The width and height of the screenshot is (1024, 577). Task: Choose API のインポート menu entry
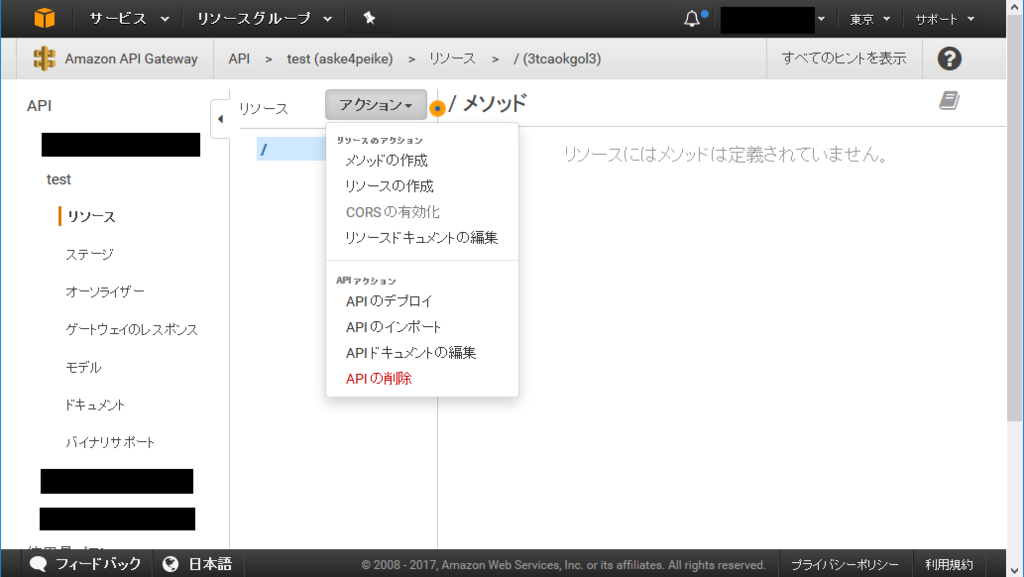[x=393, y=327]
